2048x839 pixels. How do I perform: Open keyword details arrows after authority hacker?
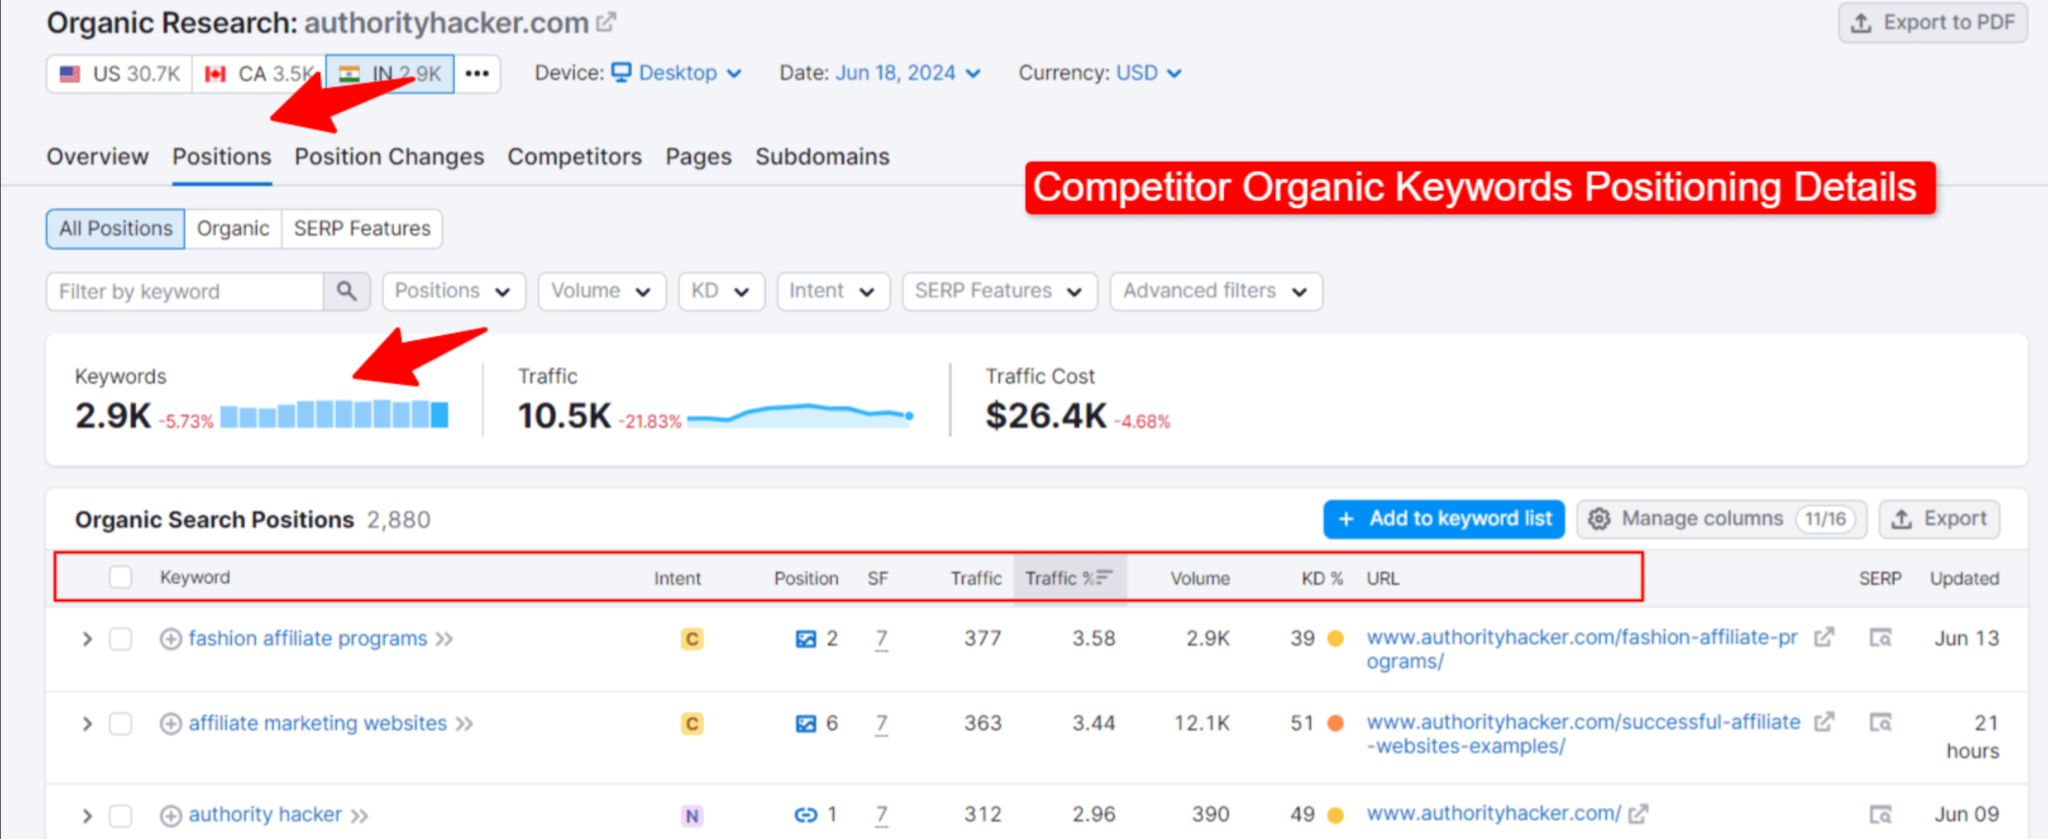[360, 816]
